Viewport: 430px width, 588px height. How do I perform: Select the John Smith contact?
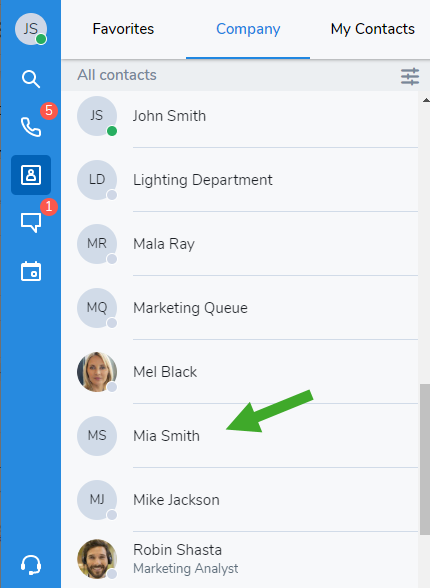tap(240, 116)
